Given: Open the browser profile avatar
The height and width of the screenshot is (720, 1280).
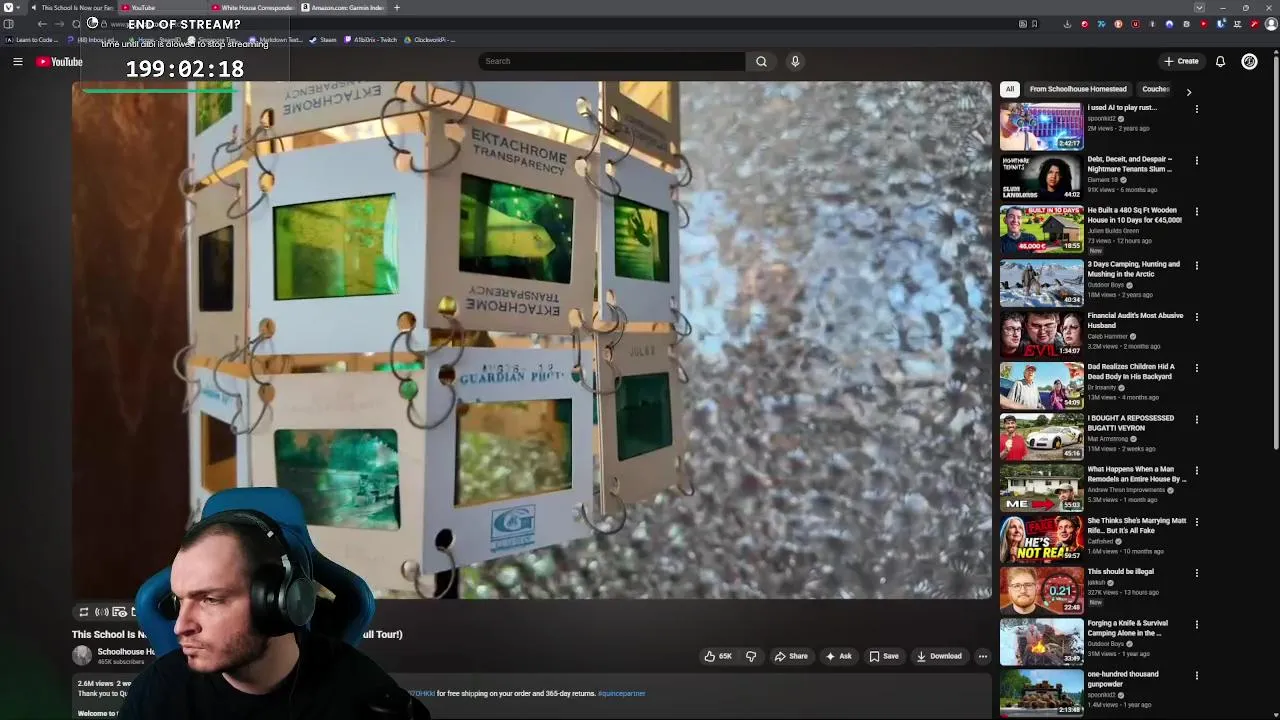Looking at the screenshot, I should [1272, 24].
